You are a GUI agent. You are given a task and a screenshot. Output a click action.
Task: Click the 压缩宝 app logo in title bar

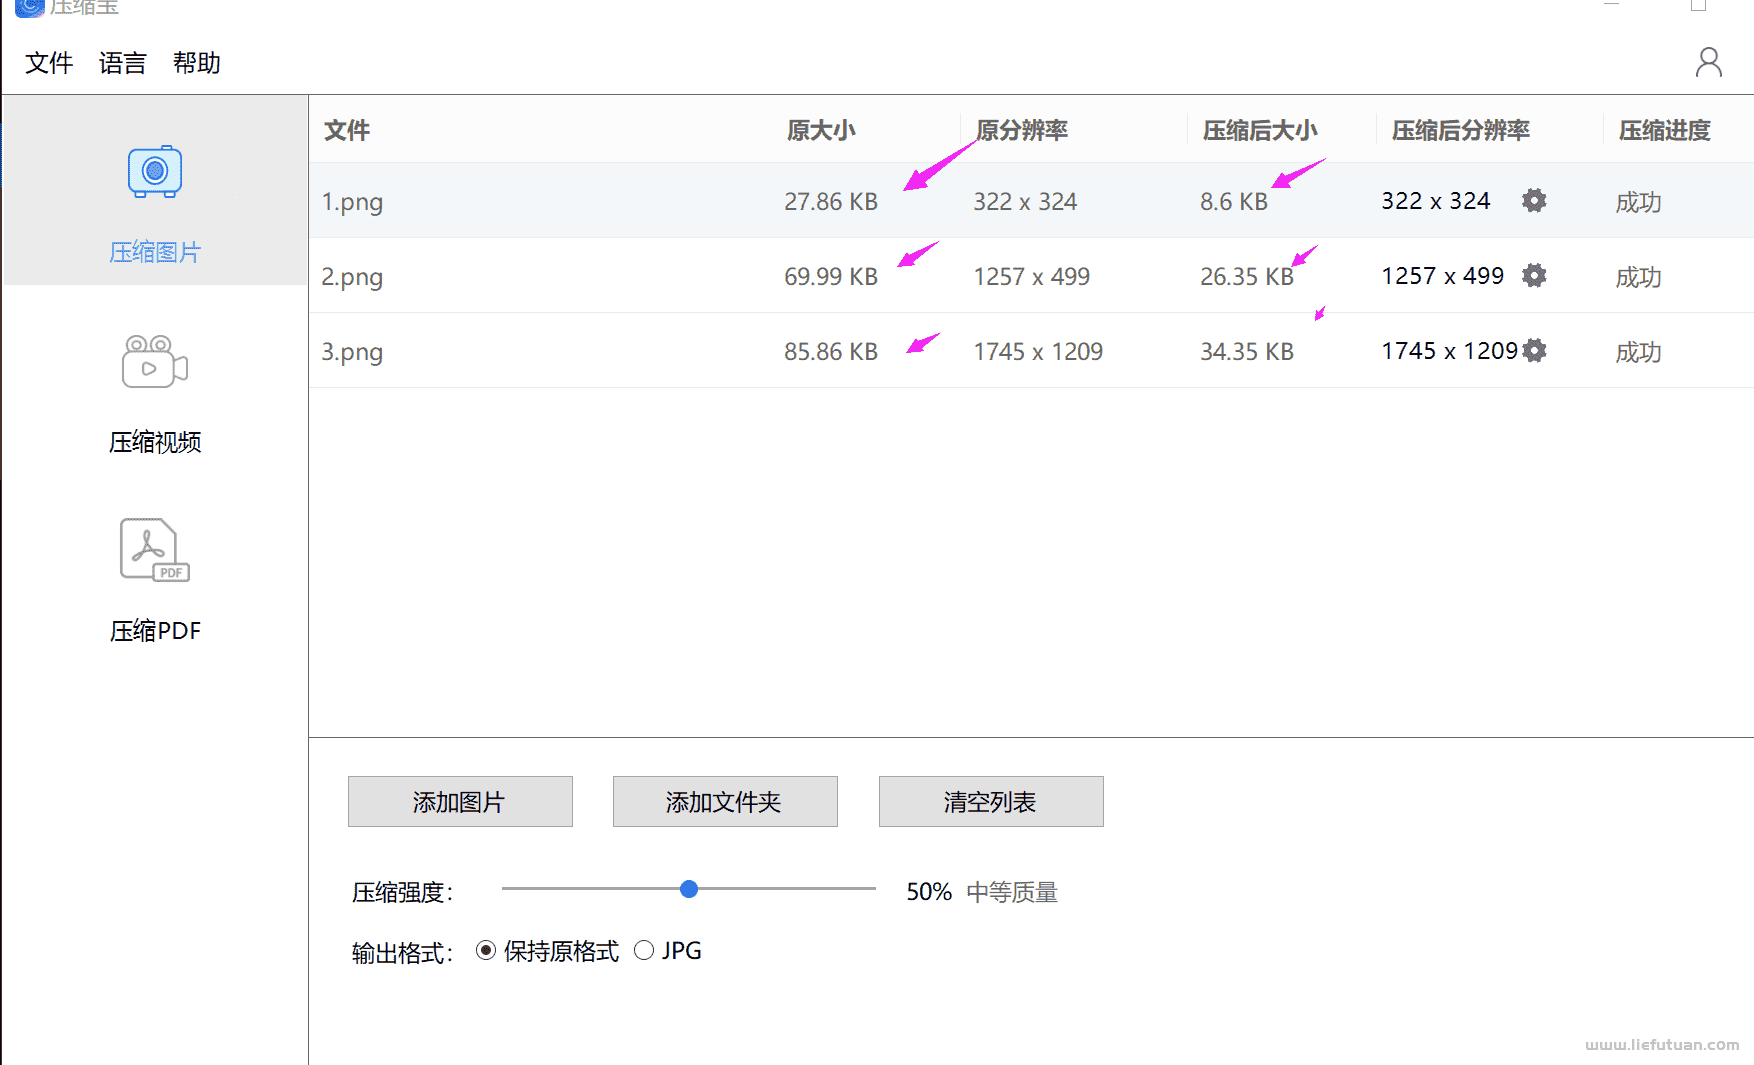click(x=29, y=7)
